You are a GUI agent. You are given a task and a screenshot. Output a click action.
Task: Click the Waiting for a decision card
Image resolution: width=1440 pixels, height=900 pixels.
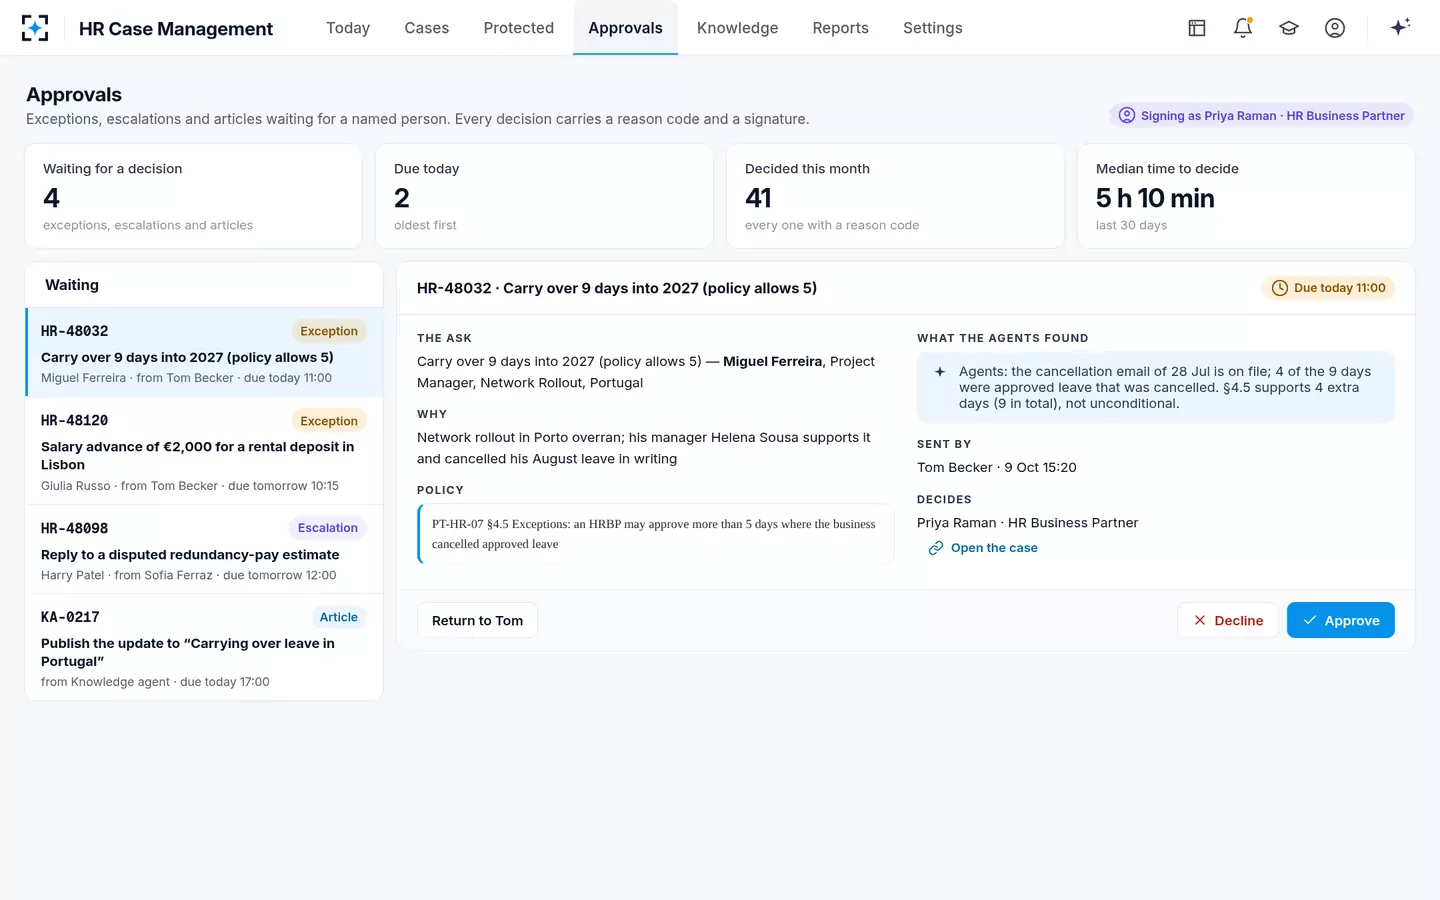[193, 196]
